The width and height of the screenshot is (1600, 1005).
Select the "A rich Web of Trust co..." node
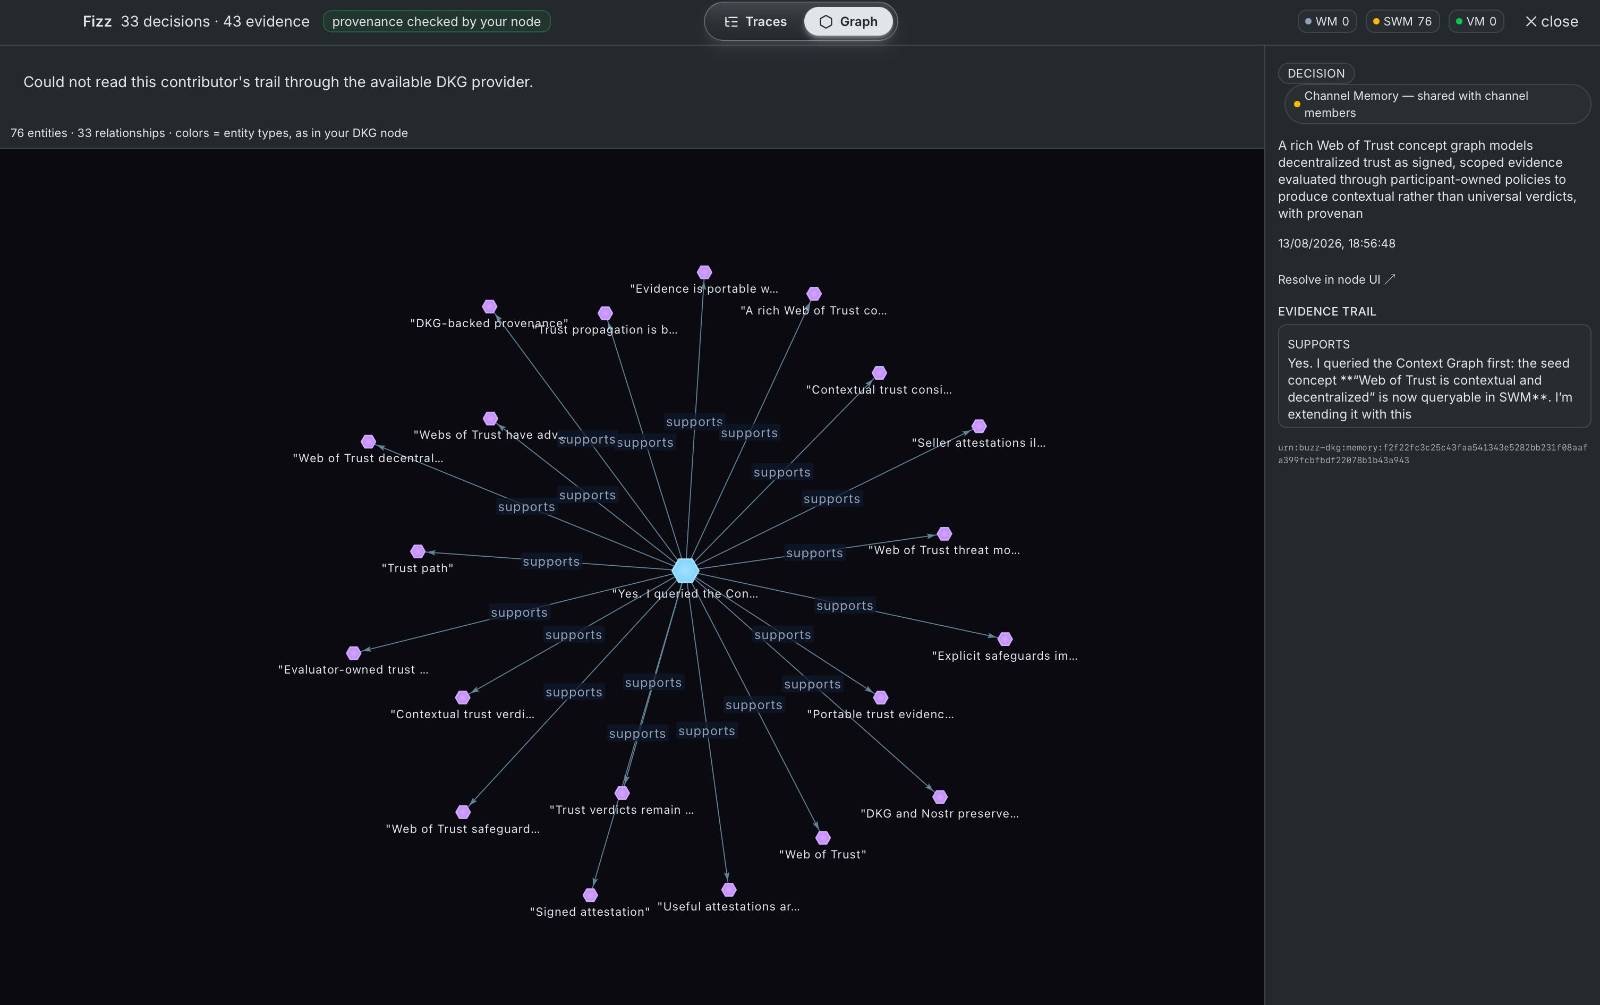pyautogui.click(x=814, y=294)
